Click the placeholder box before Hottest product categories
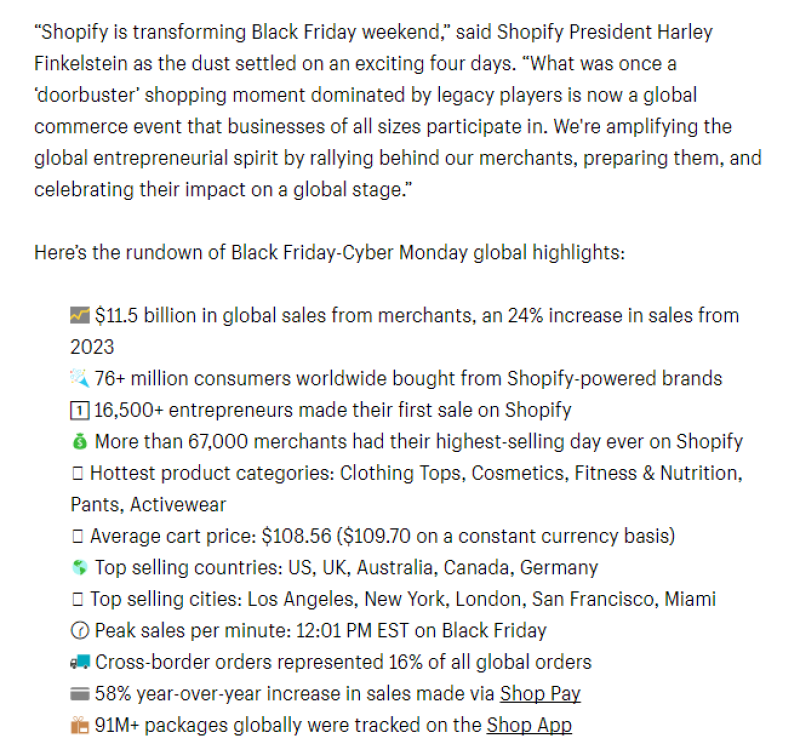Viewport: 800px width, 744px height. pyautogui.click(x=77, y=473)
